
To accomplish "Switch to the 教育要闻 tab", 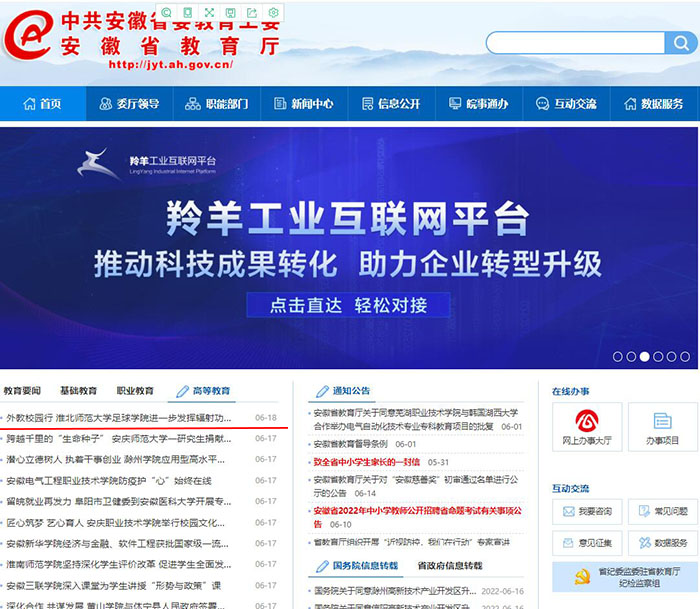I will click(22, 391).
